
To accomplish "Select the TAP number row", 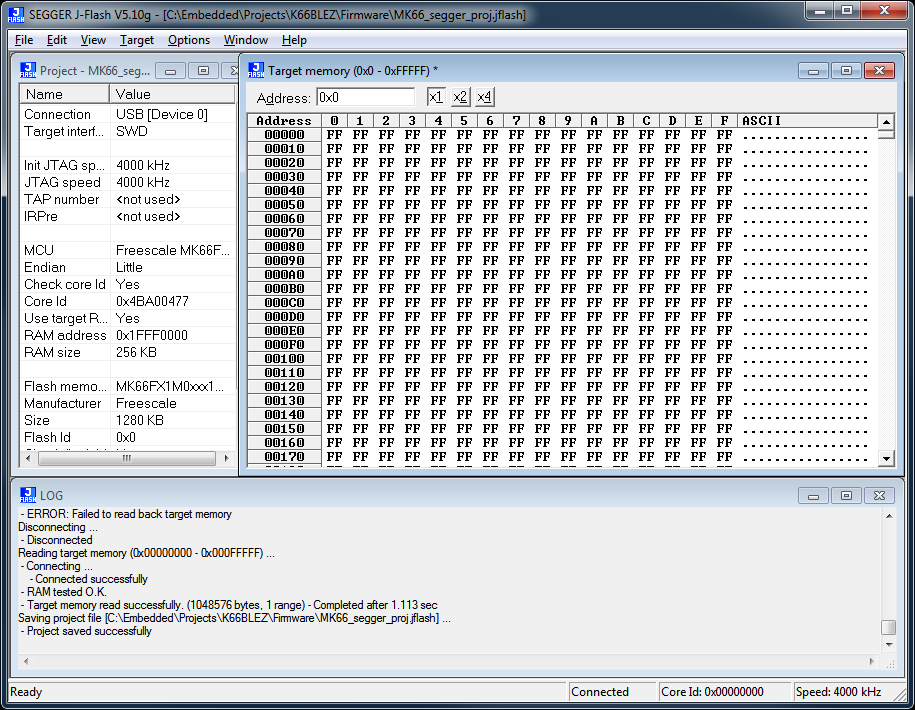I will pyautogui.click(x=128, y=200).
